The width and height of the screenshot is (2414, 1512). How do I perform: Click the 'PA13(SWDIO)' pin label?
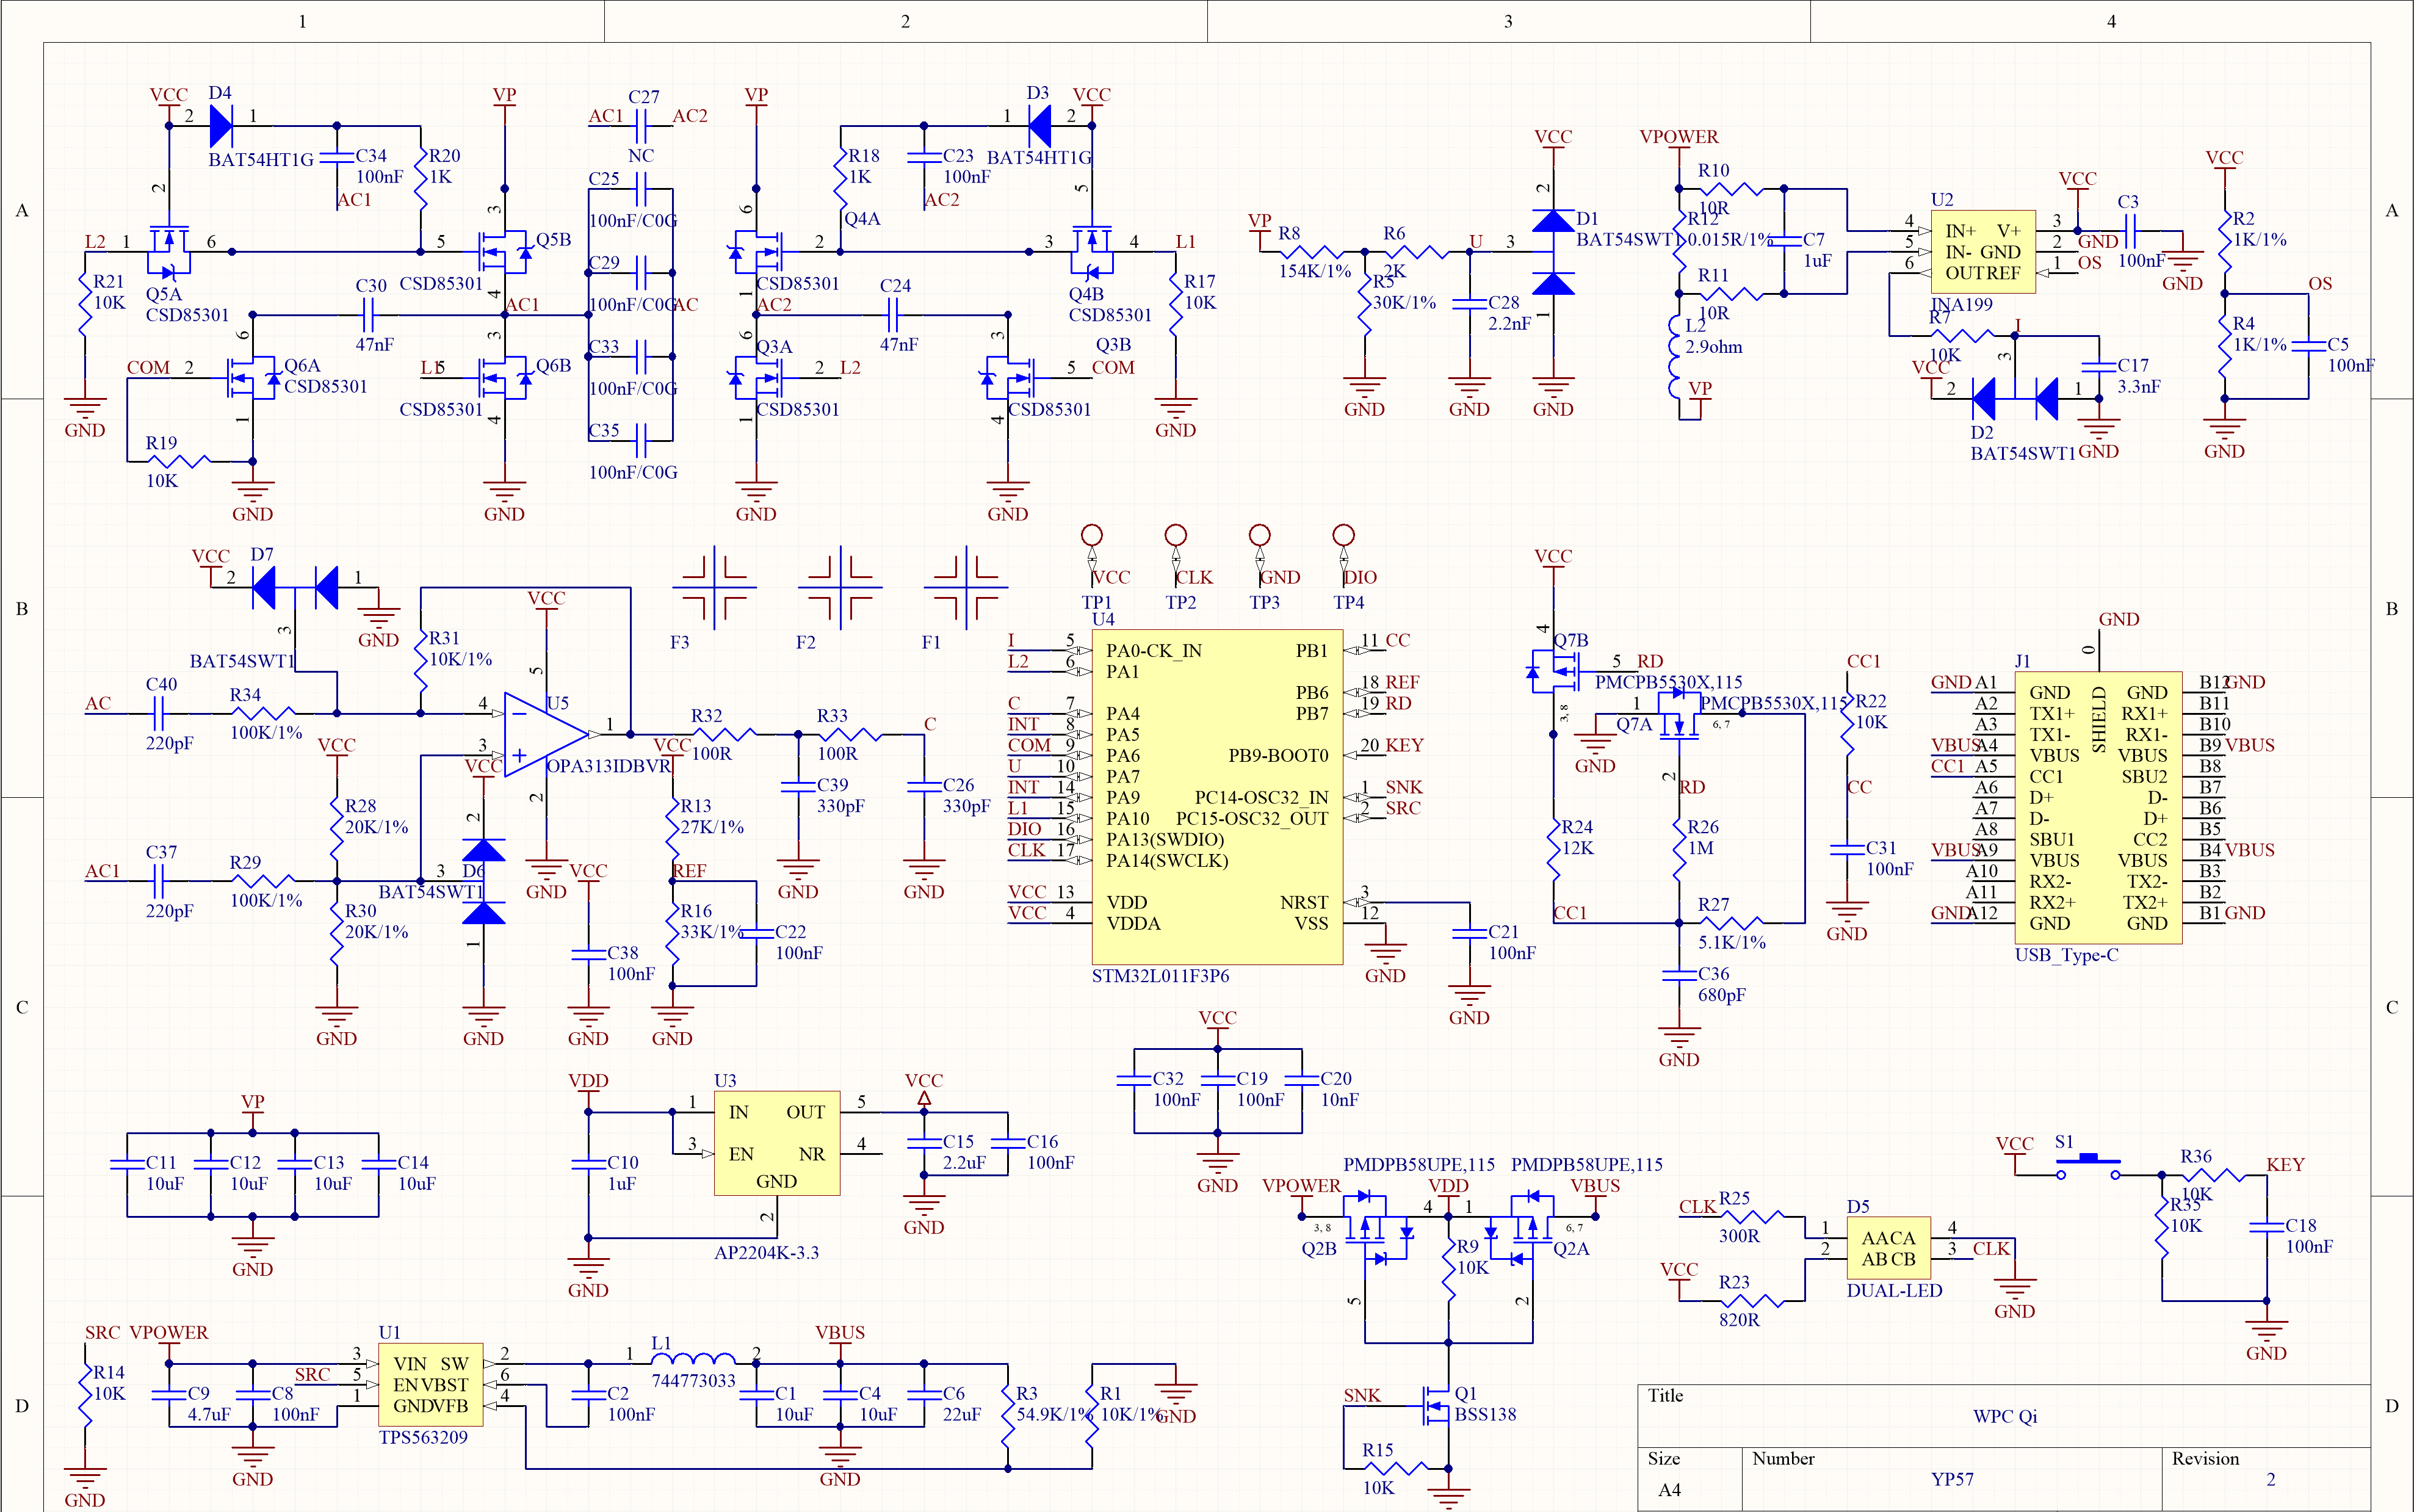tap(1165, 840)
